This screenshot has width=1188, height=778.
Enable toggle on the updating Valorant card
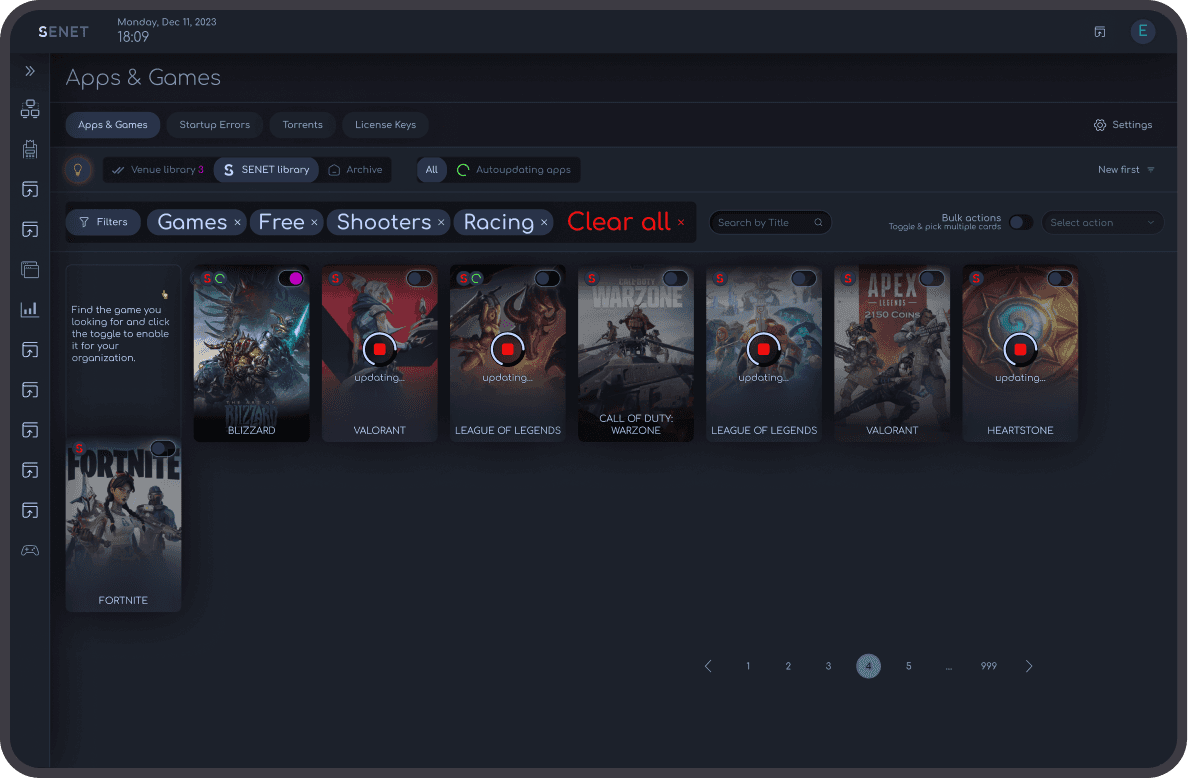419,278
